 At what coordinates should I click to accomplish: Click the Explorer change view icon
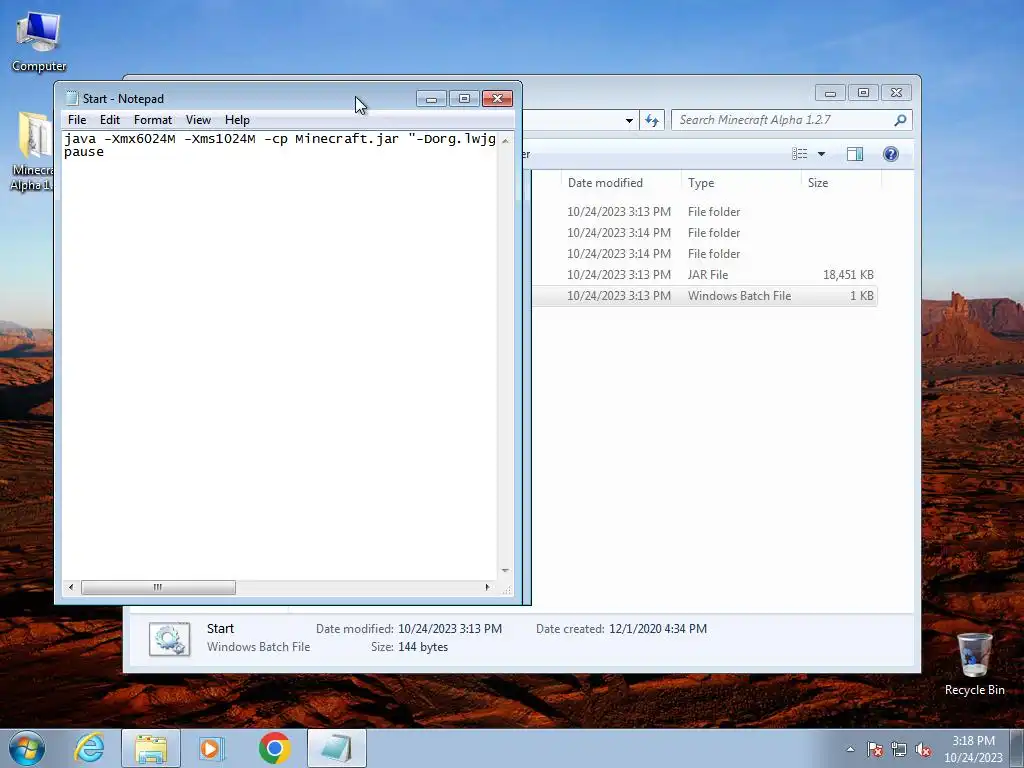coord(799,154)
